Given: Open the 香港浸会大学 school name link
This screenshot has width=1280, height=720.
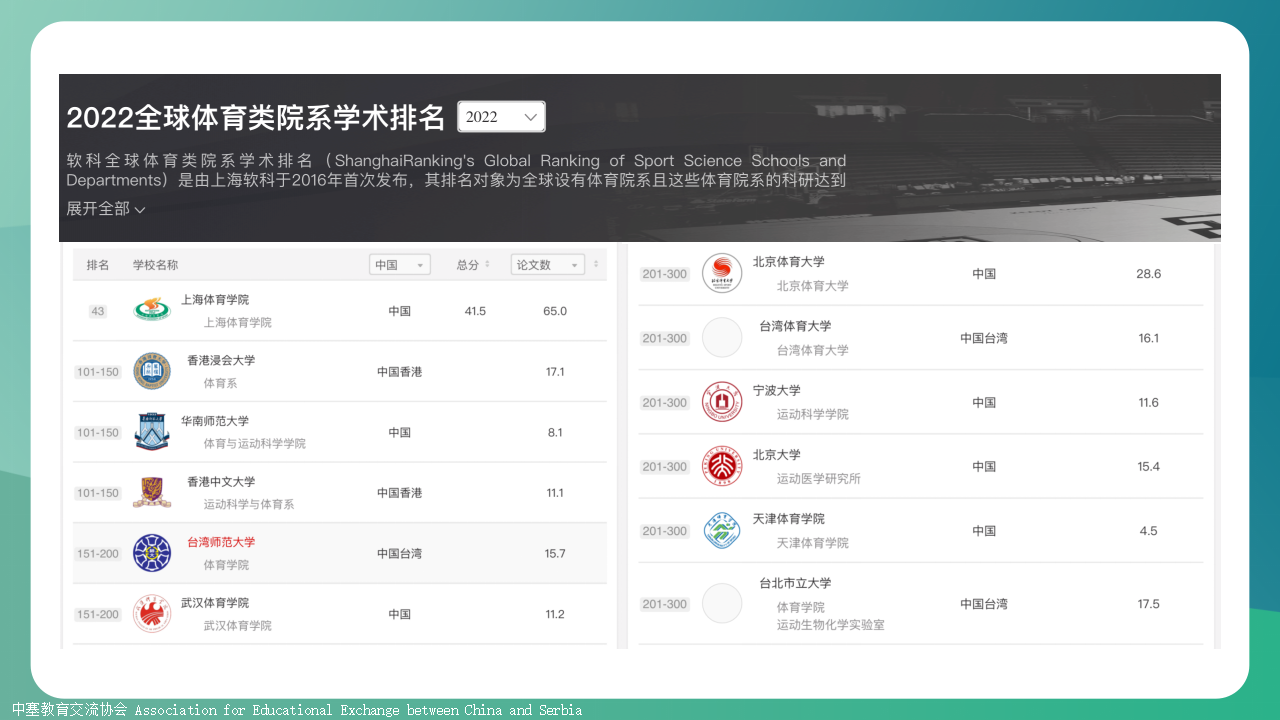Looking at the screenshot, I should [x=221, y=360].
